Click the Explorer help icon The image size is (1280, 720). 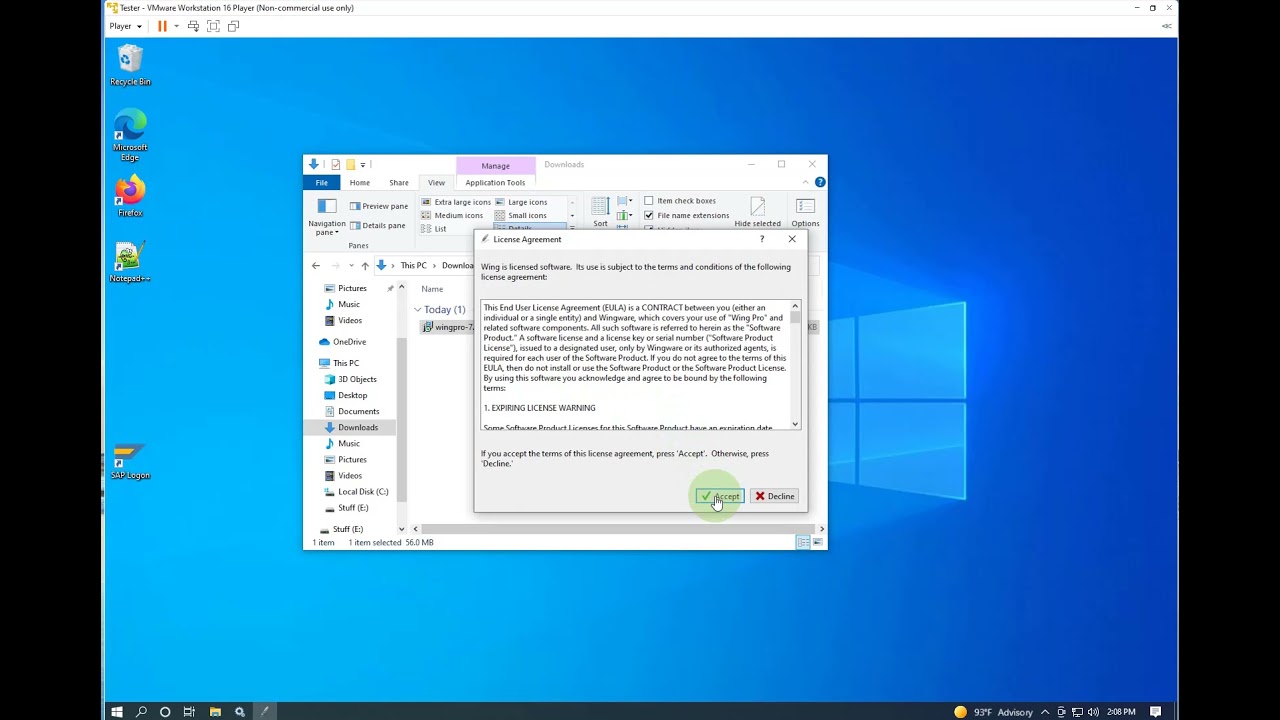click(820, 182)
